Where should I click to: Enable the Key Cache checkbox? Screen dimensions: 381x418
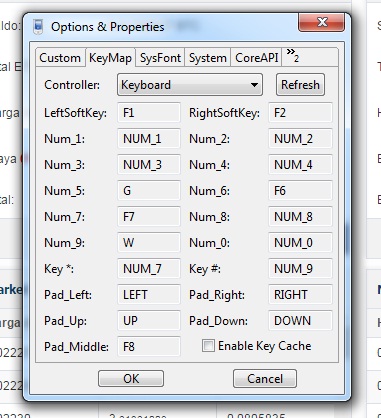click(208, 346)
